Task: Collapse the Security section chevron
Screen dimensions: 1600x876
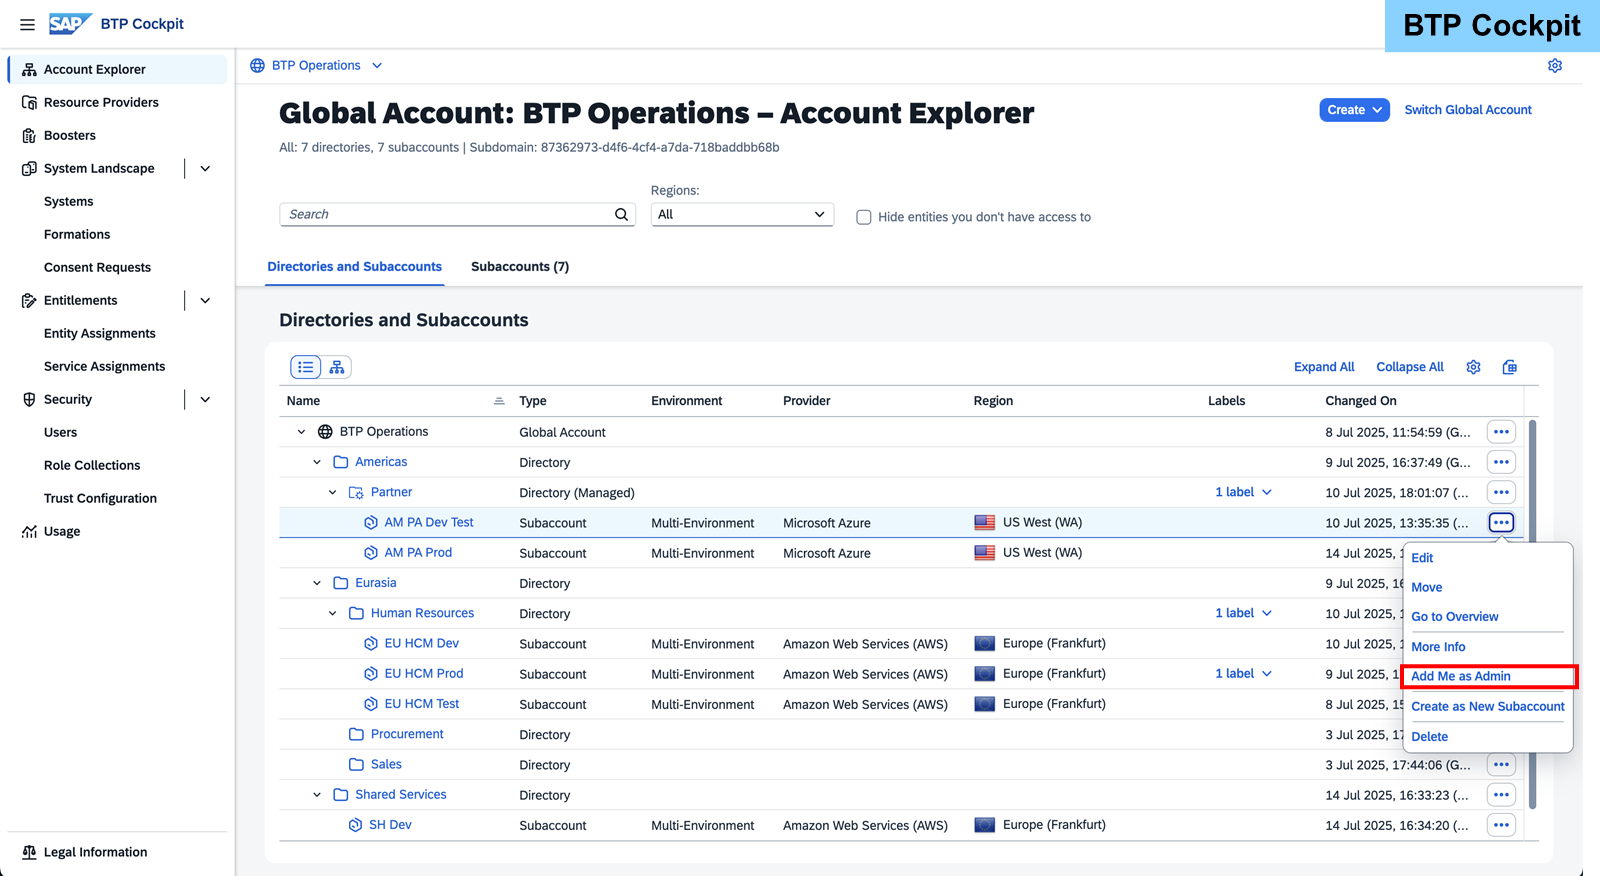Action: [205, 399]
